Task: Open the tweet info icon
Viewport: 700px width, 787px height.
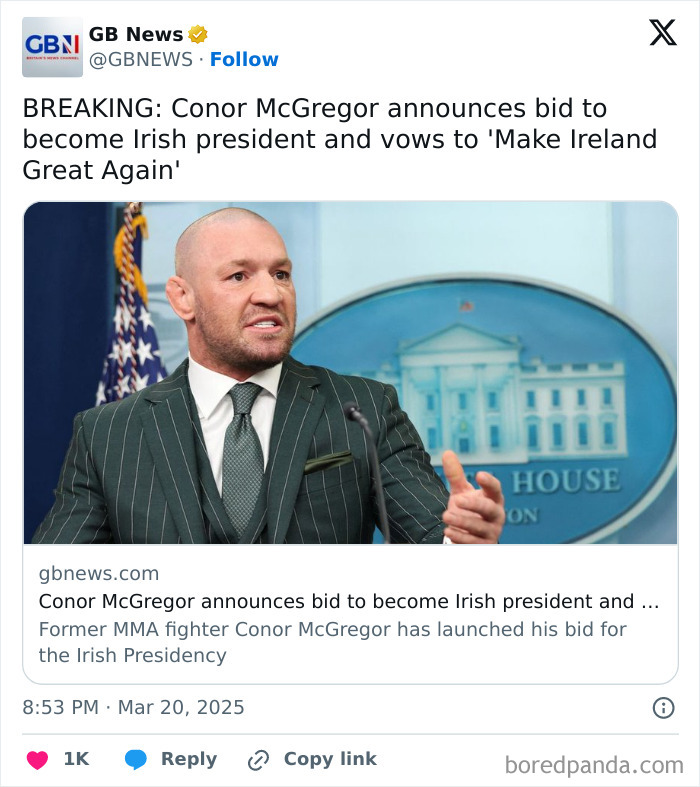Action: tap(663, 708)
